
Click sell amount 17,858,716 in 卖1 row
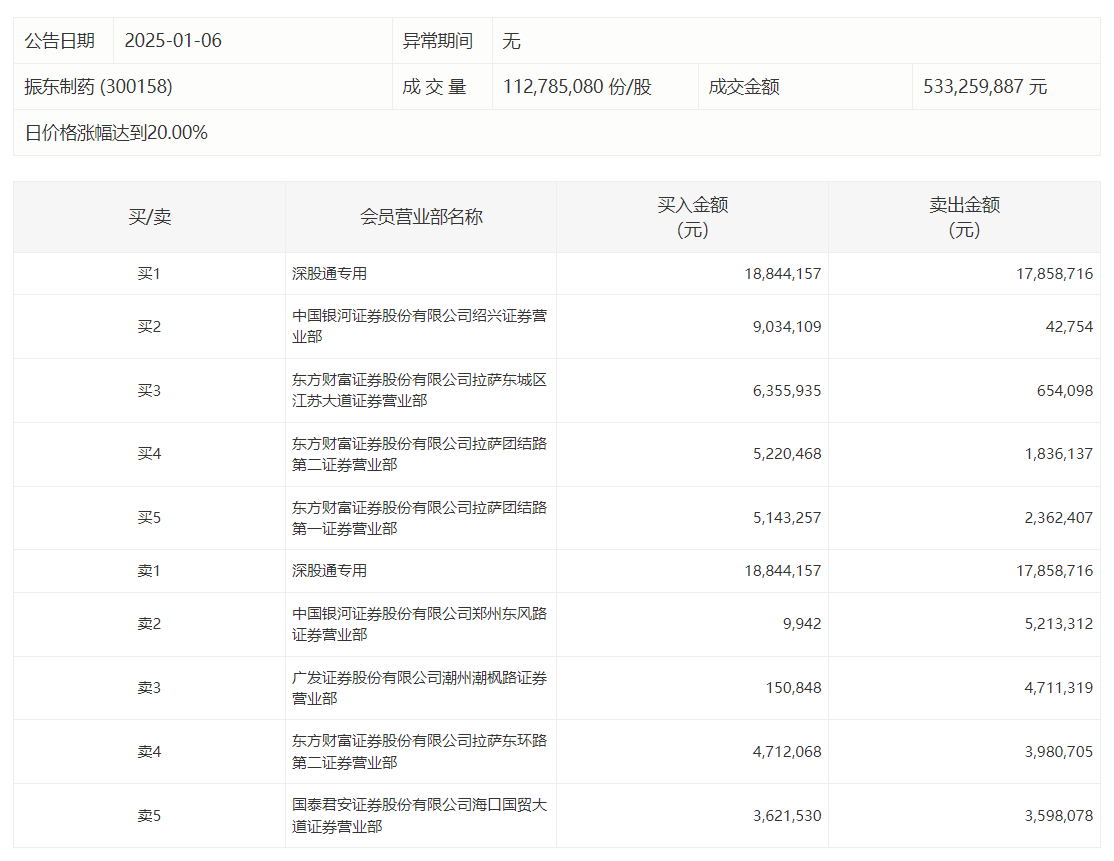coord(1054,570)
